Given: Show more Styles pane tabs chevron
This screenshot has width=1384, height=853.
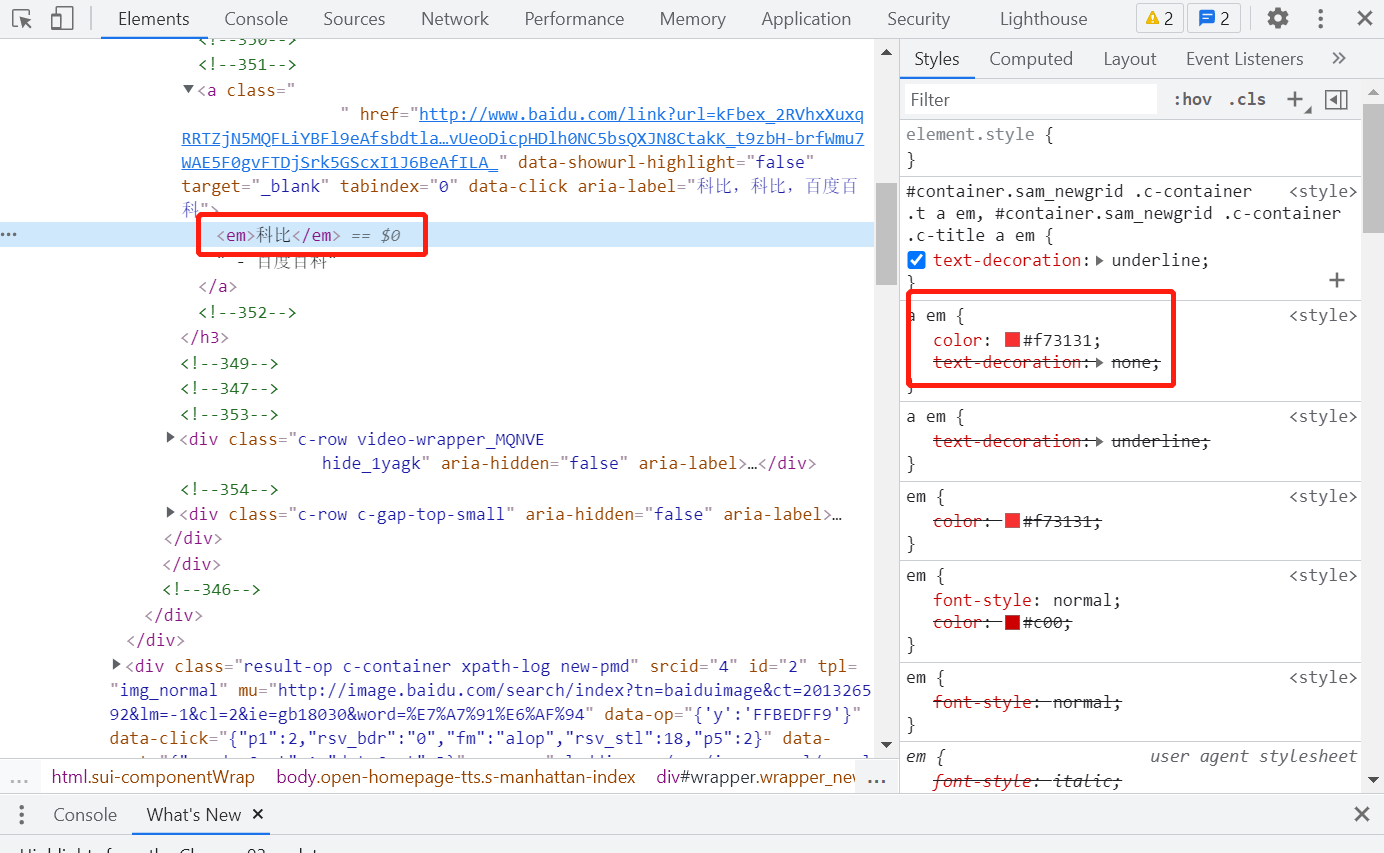Looking at the screenshot, I should (1339, 58).
